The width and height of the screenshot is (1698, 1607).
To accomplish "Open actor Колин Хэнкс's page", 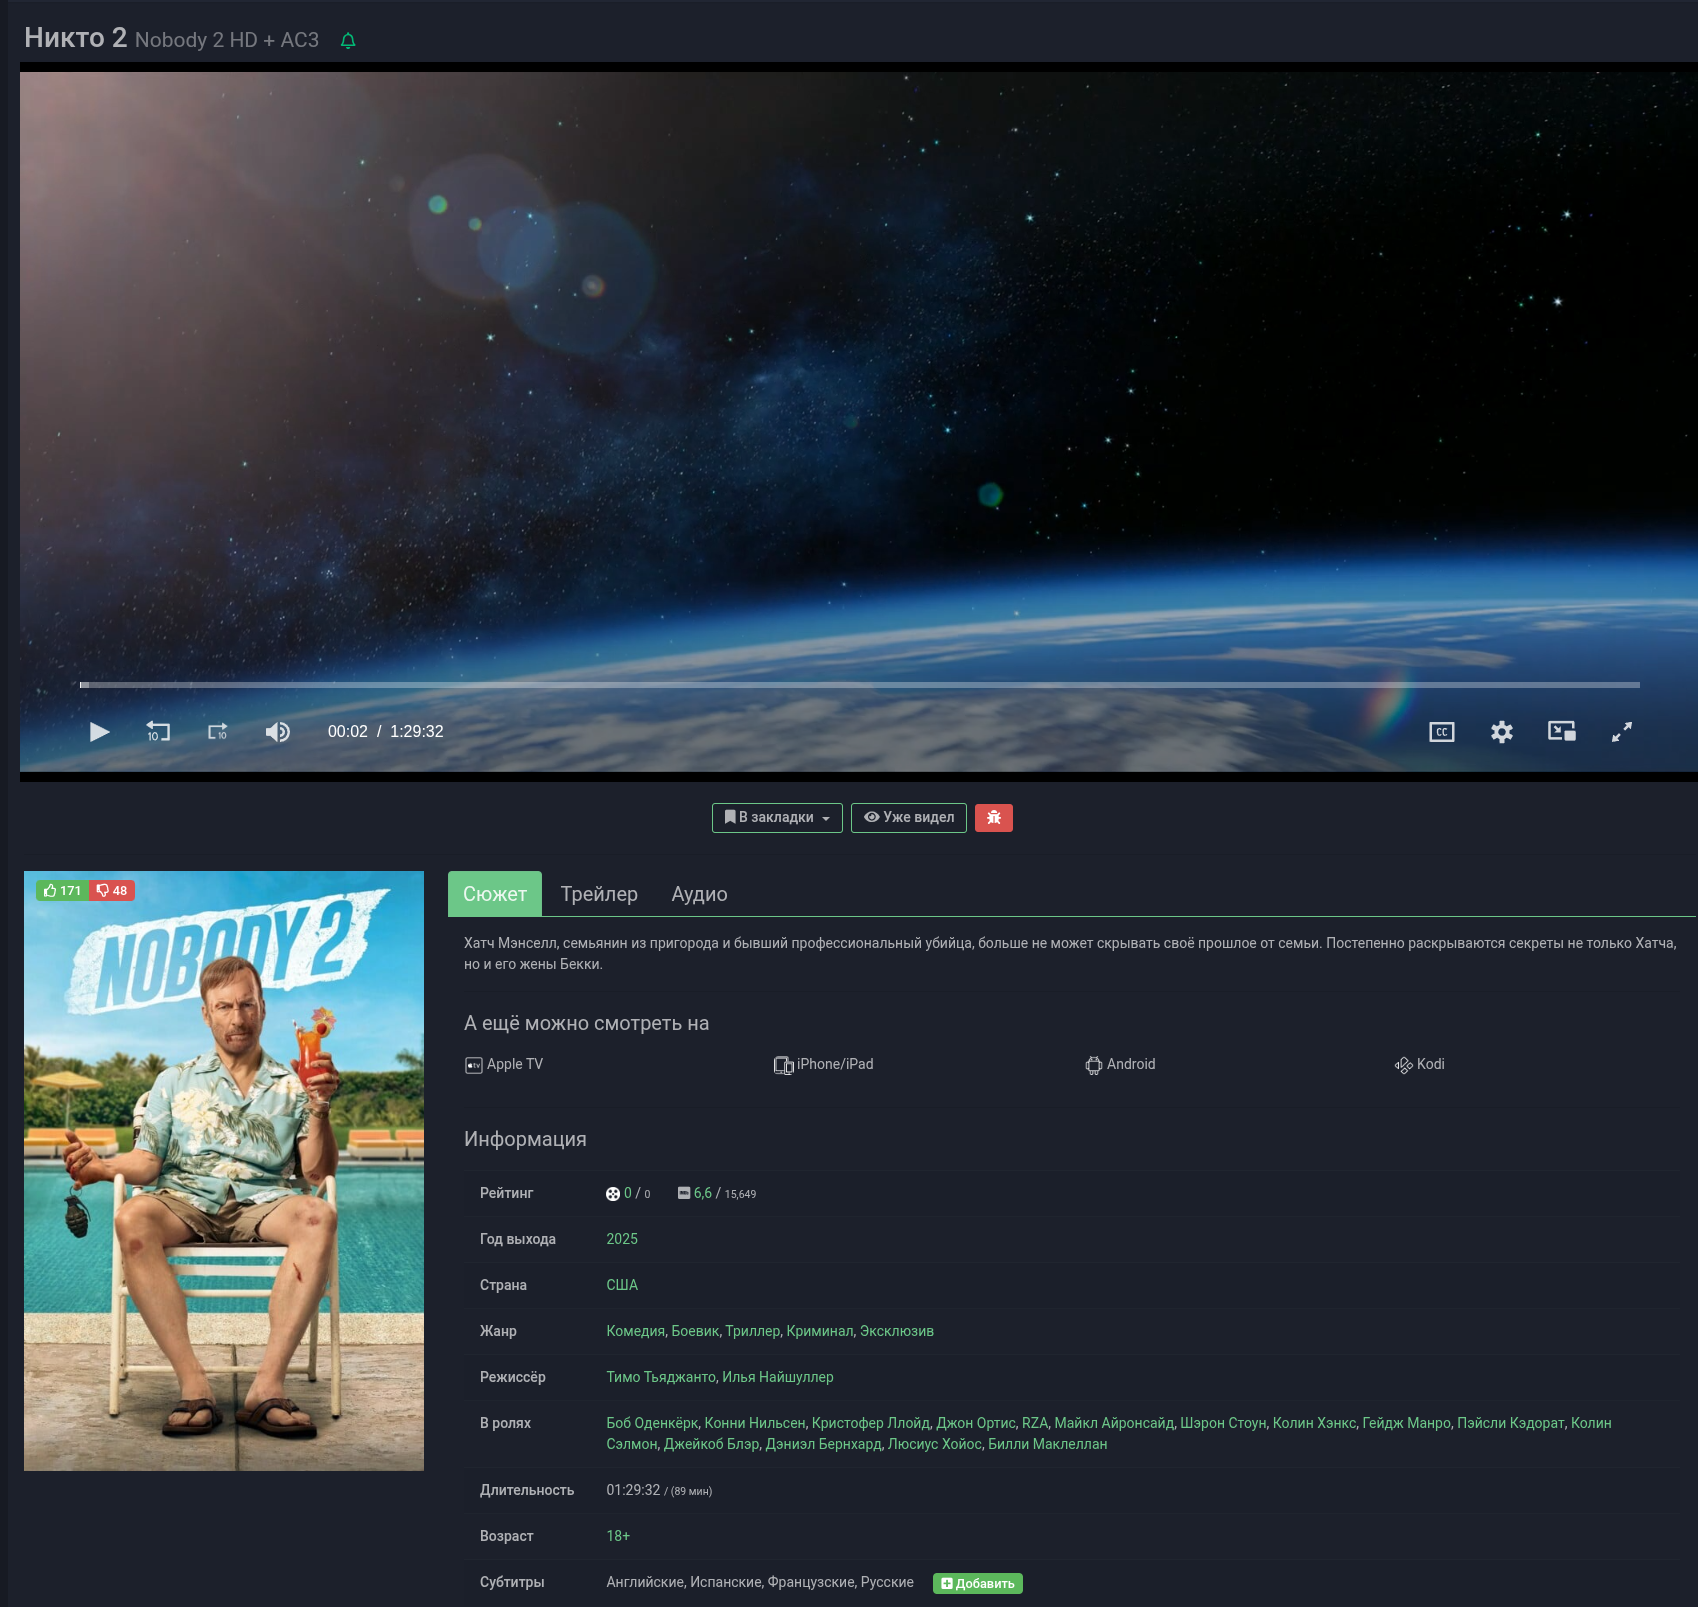I will (x=1315, y=1423).
